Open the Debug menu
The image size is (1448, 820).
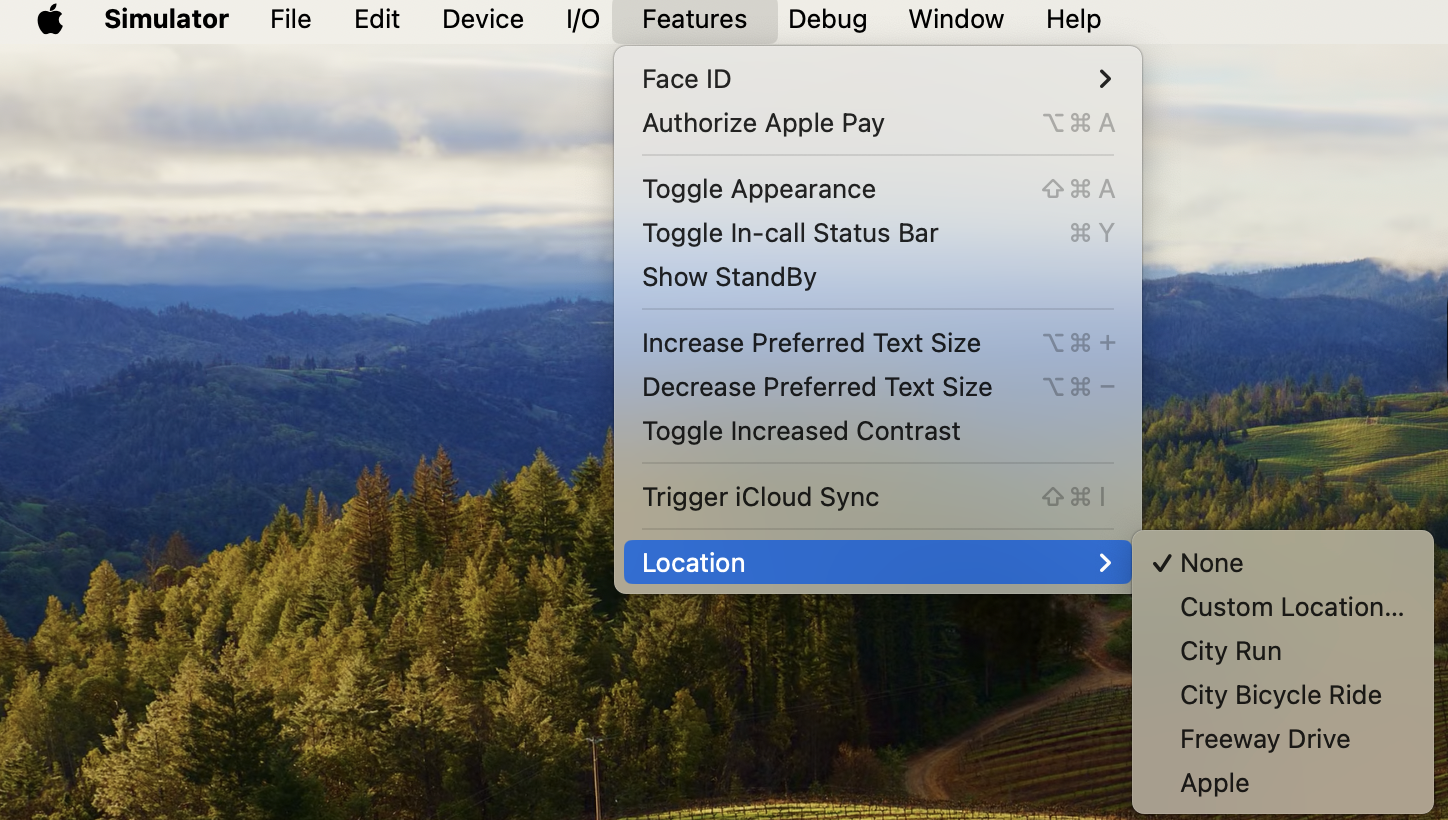click(827, 19)
